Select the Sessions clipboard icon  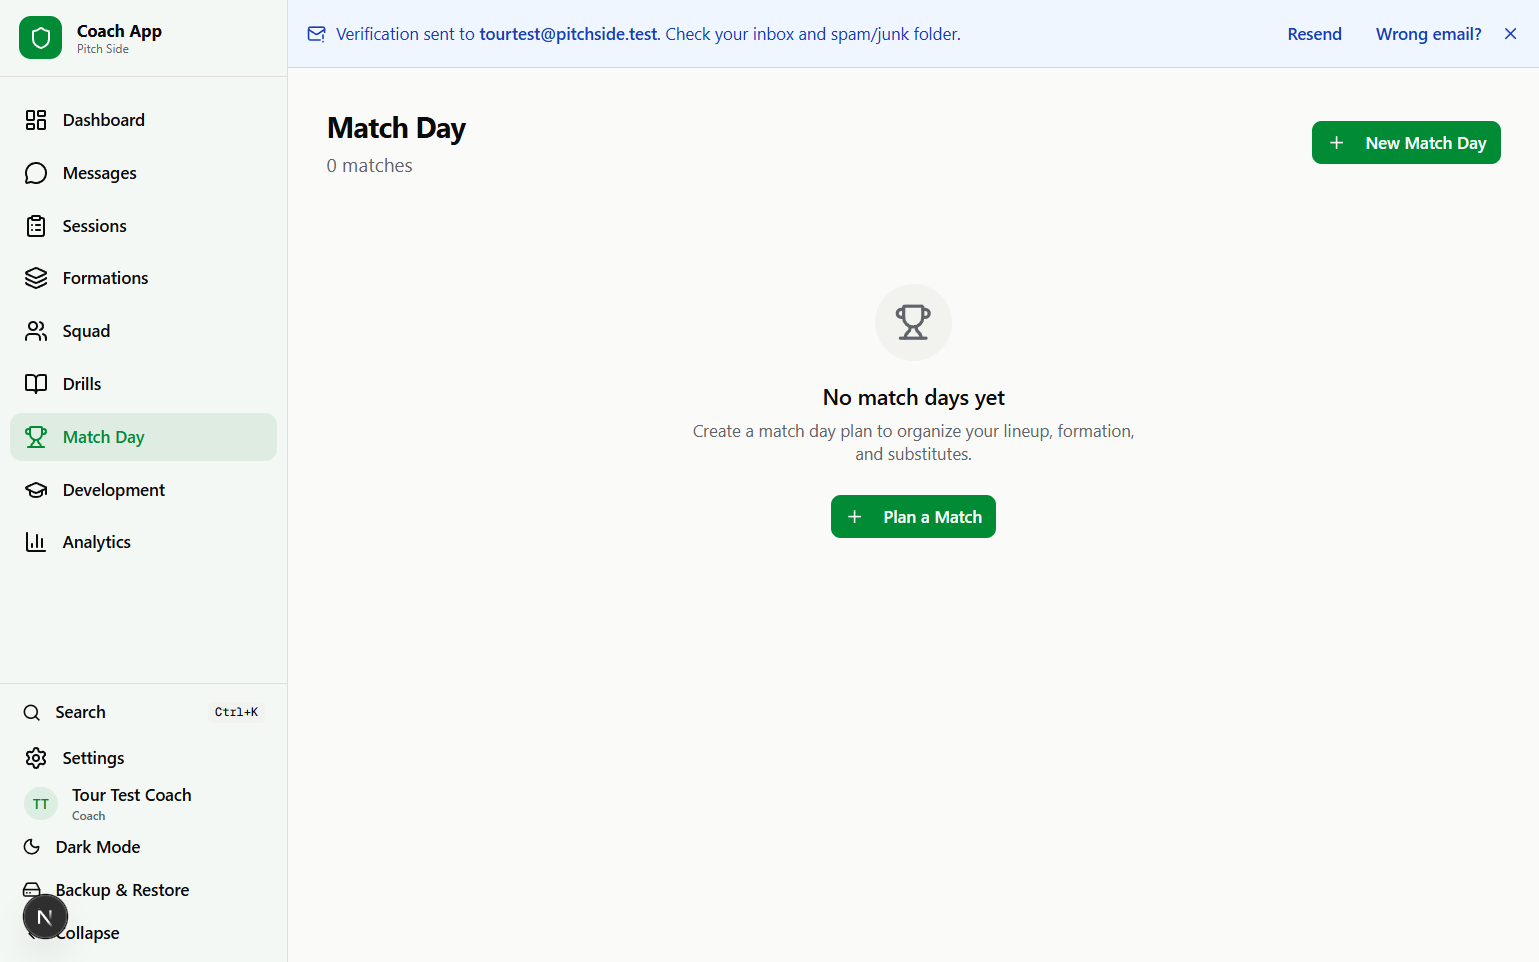click(x=36, y=226)
